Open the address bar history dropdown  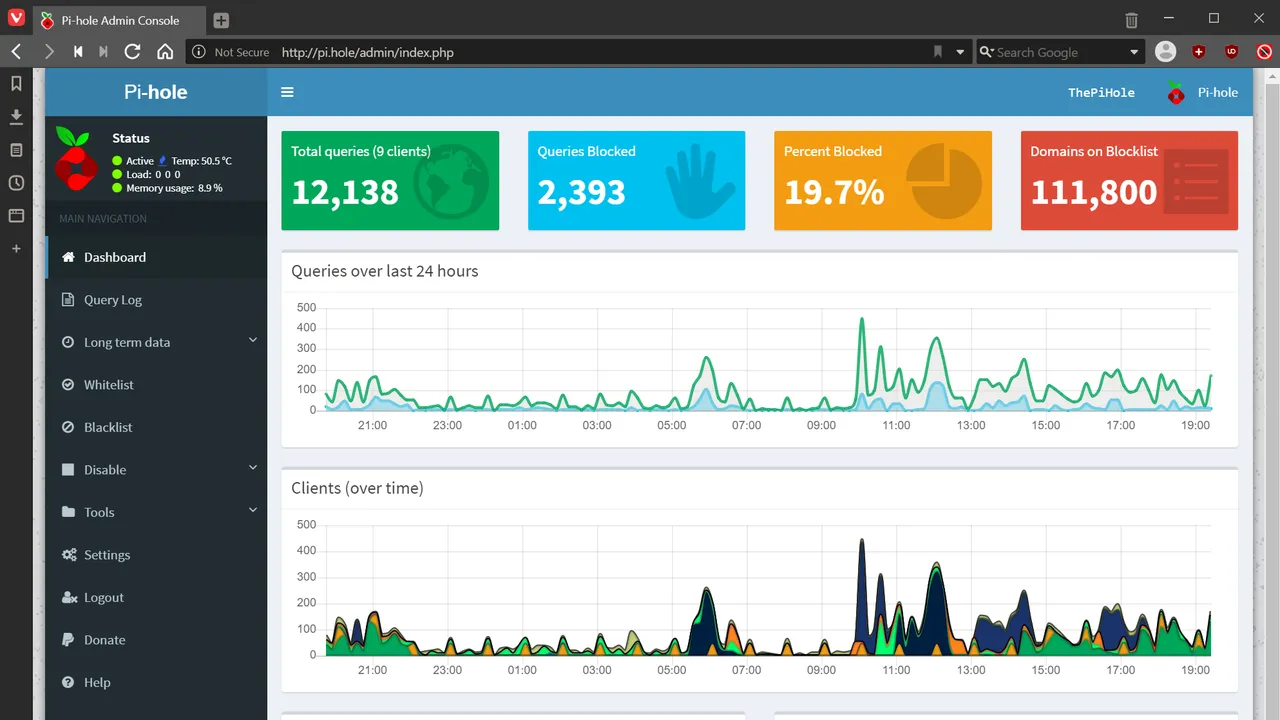960,52
